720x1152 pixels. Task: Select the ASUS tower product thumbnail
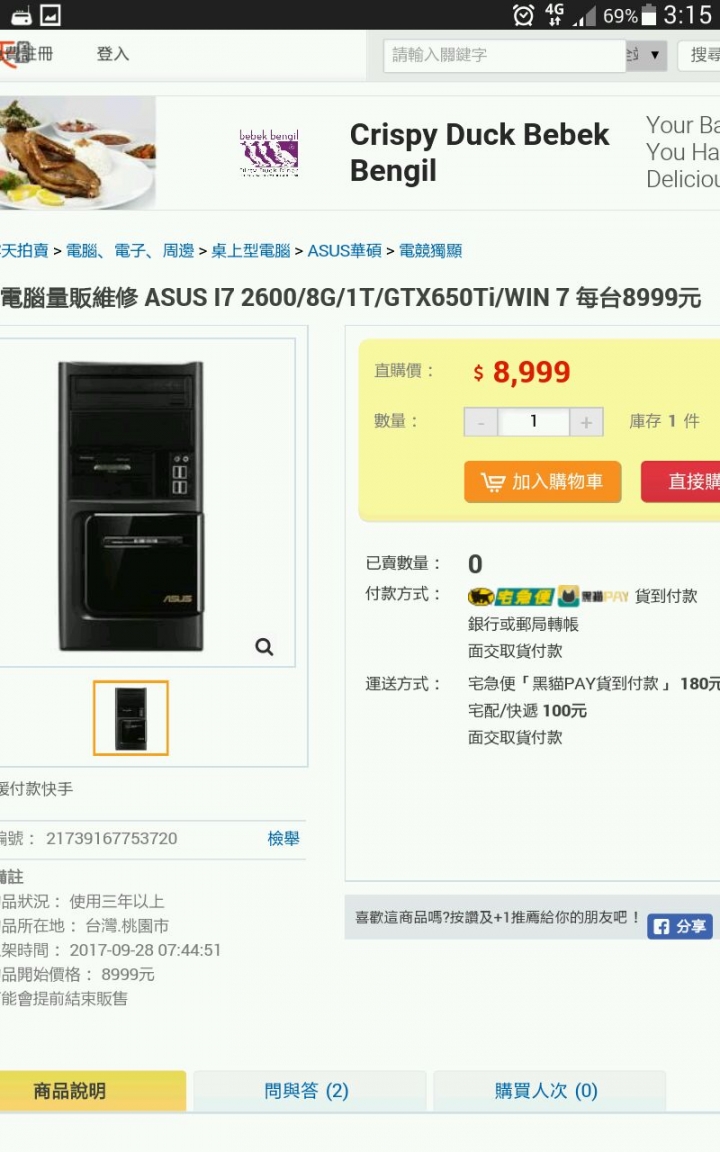point(131,718)
